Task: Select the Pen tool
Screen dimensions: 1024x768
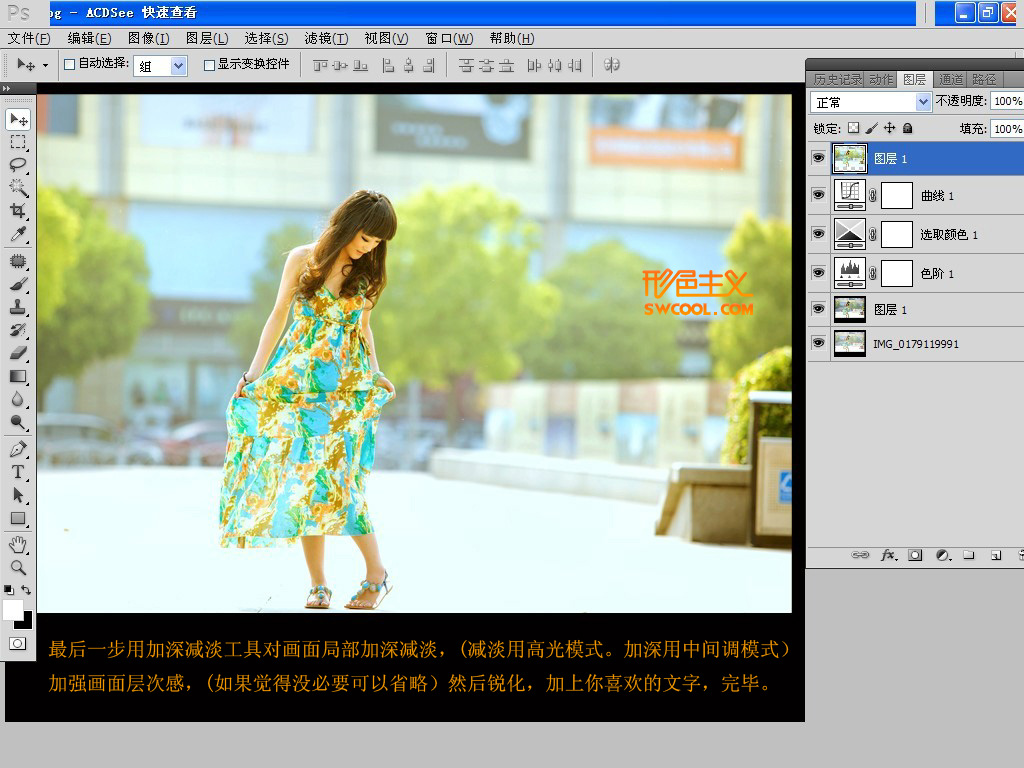Action: (x=18, y=449)
